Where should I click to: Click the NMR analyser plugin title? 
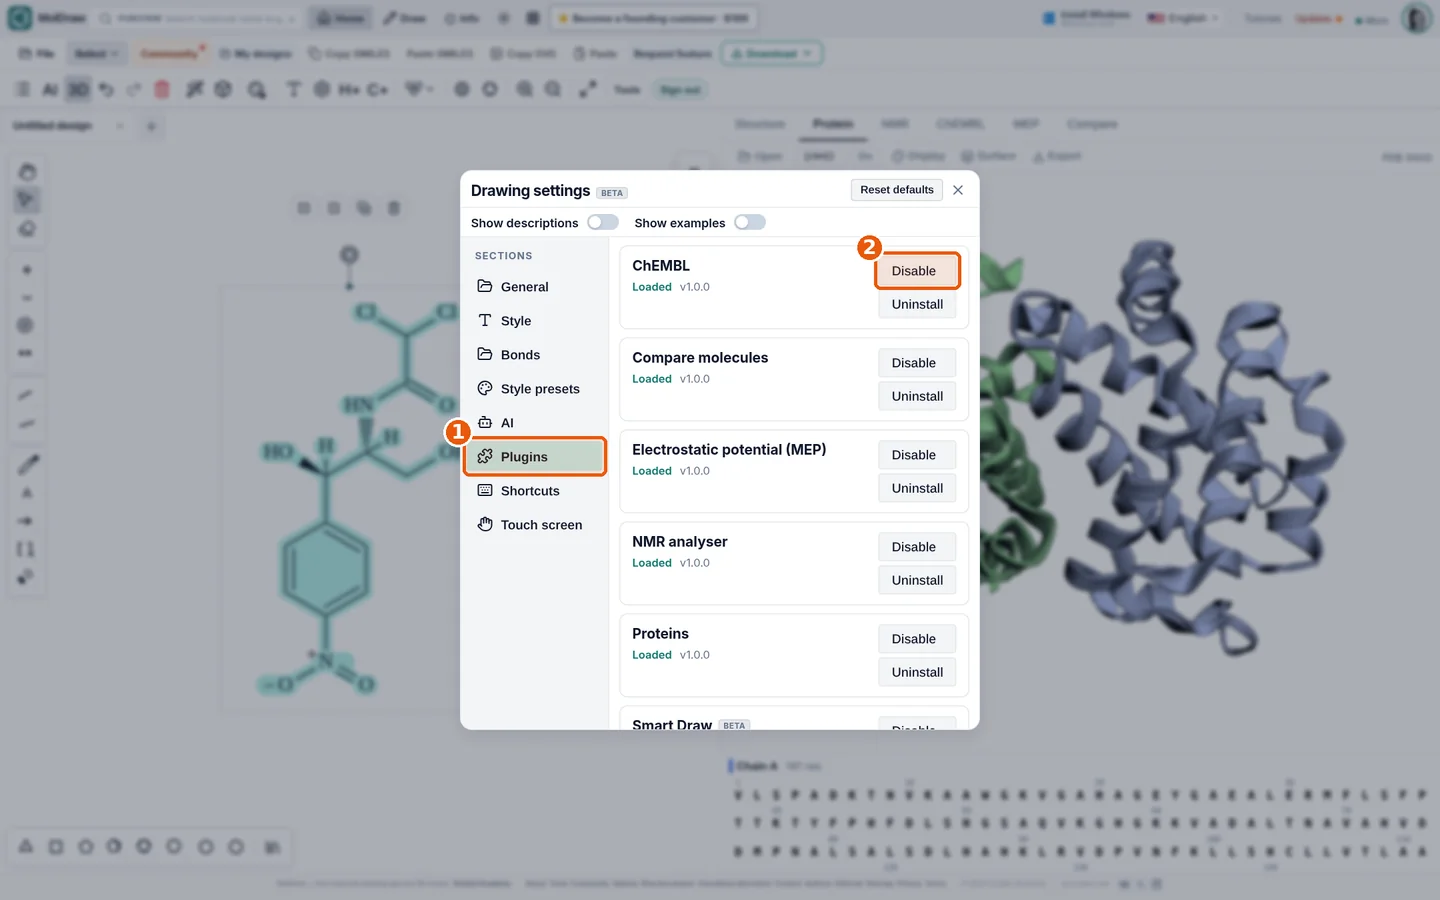[680, 542]
